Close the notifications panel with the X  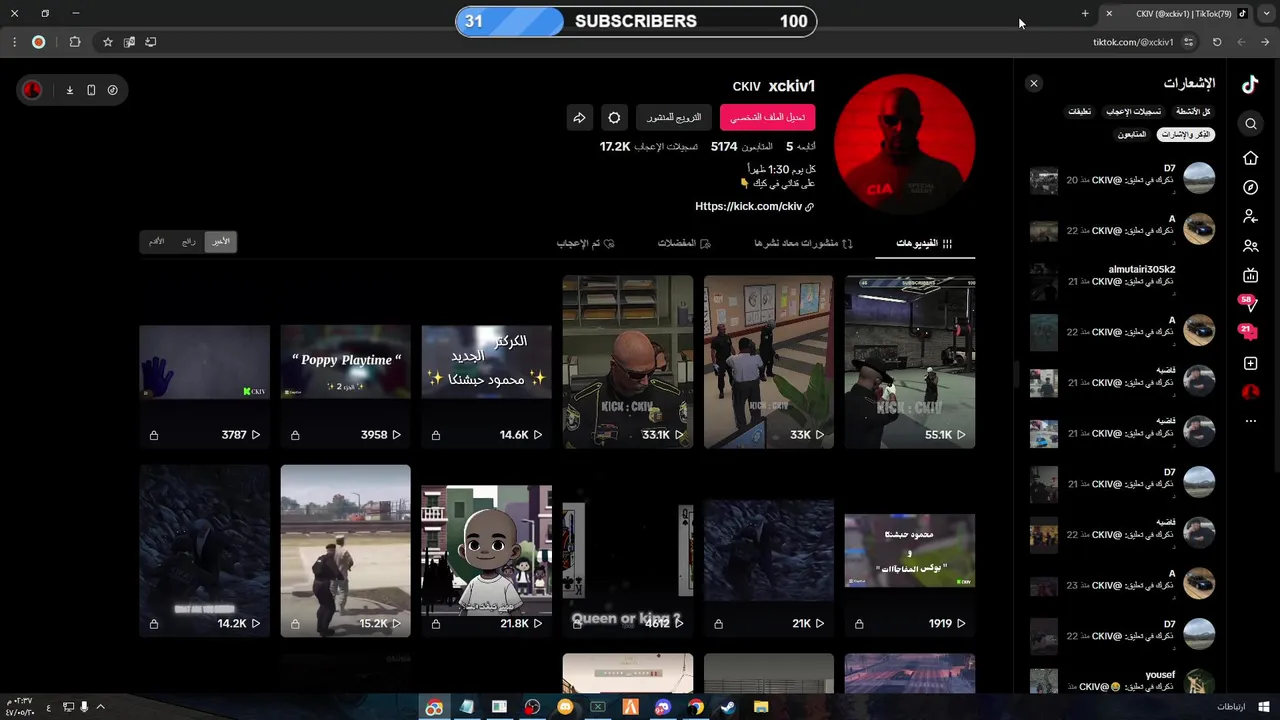(x=1034, y=84)
